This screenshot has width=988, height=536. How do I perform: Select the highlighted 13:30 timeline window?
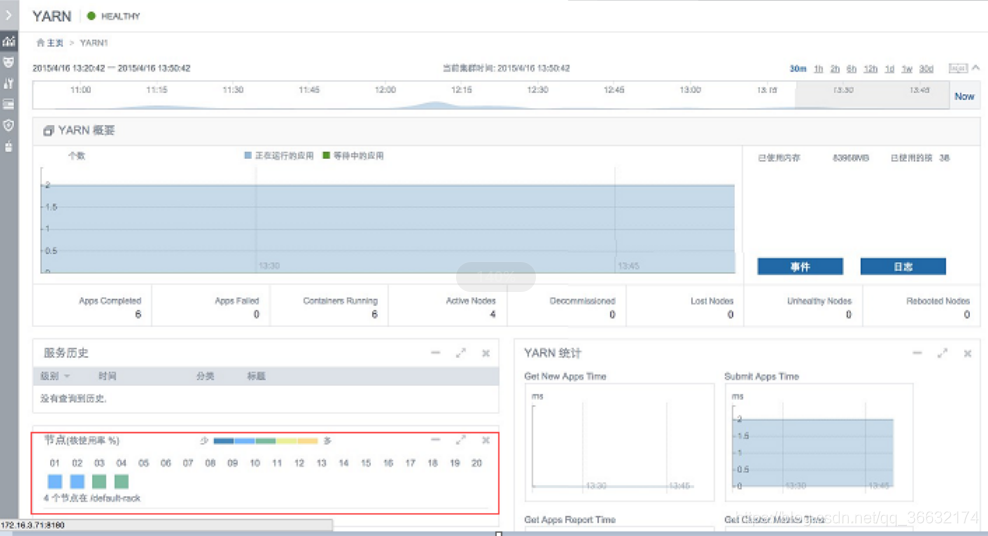(x=872, y=95)
